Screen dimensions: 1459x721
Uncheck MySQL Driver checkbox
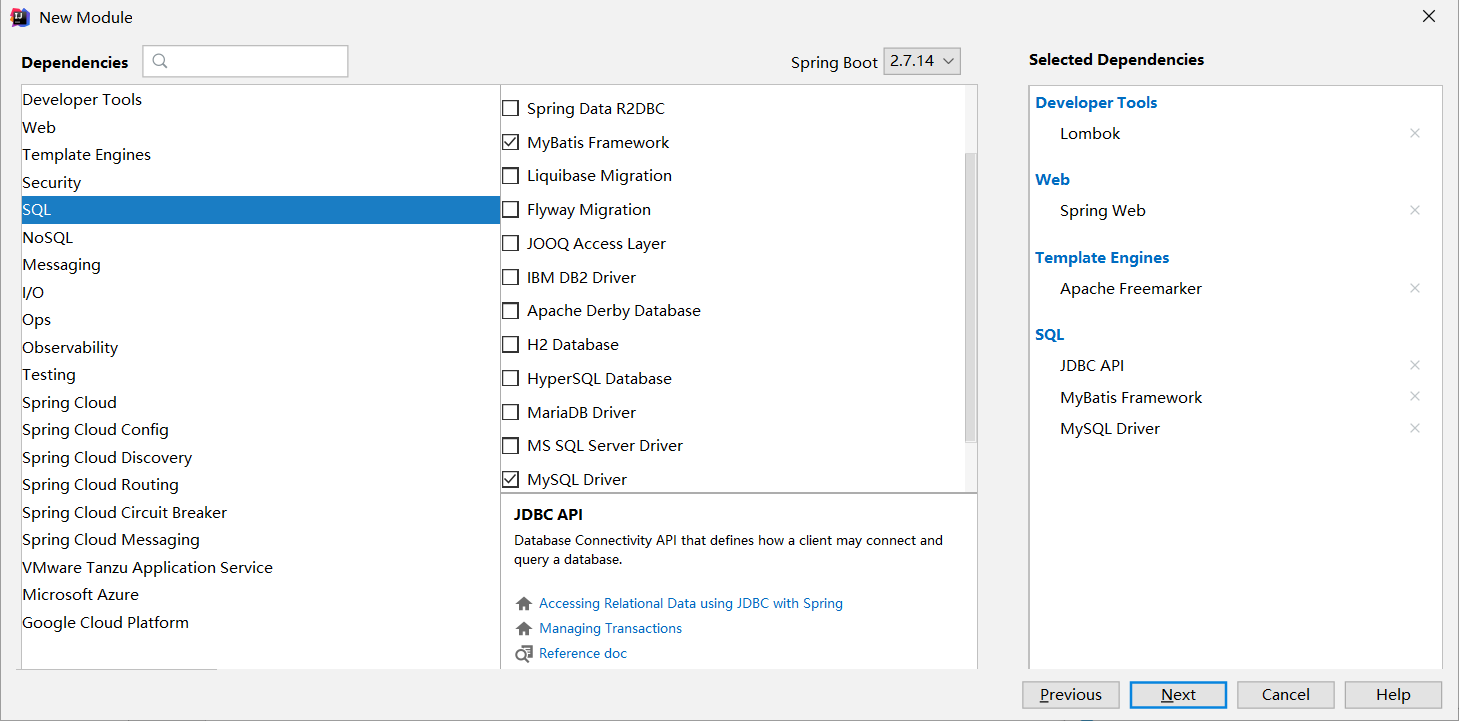pyautogui.click(x=510, y=479)
